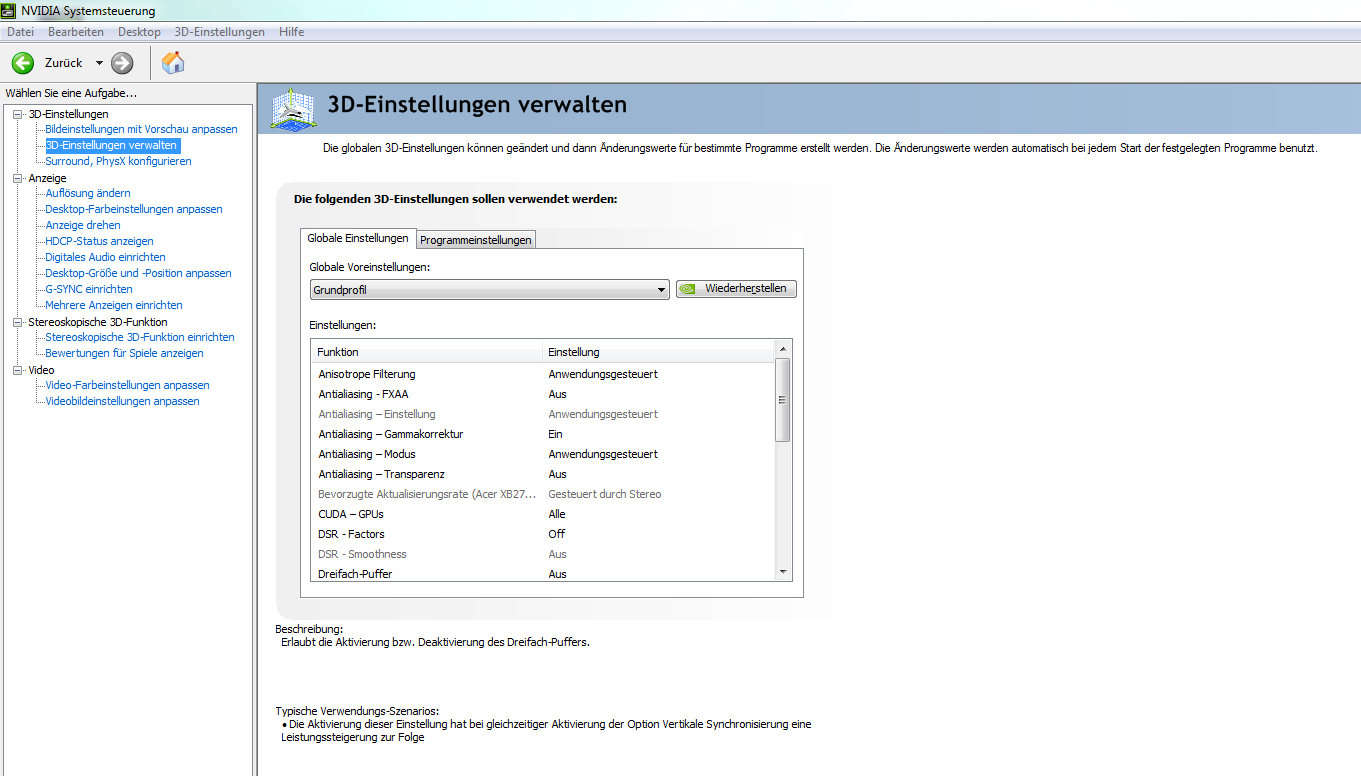Select the Anisotrope Filterung row
The image size is (1361, 776).
click(543, 374)
